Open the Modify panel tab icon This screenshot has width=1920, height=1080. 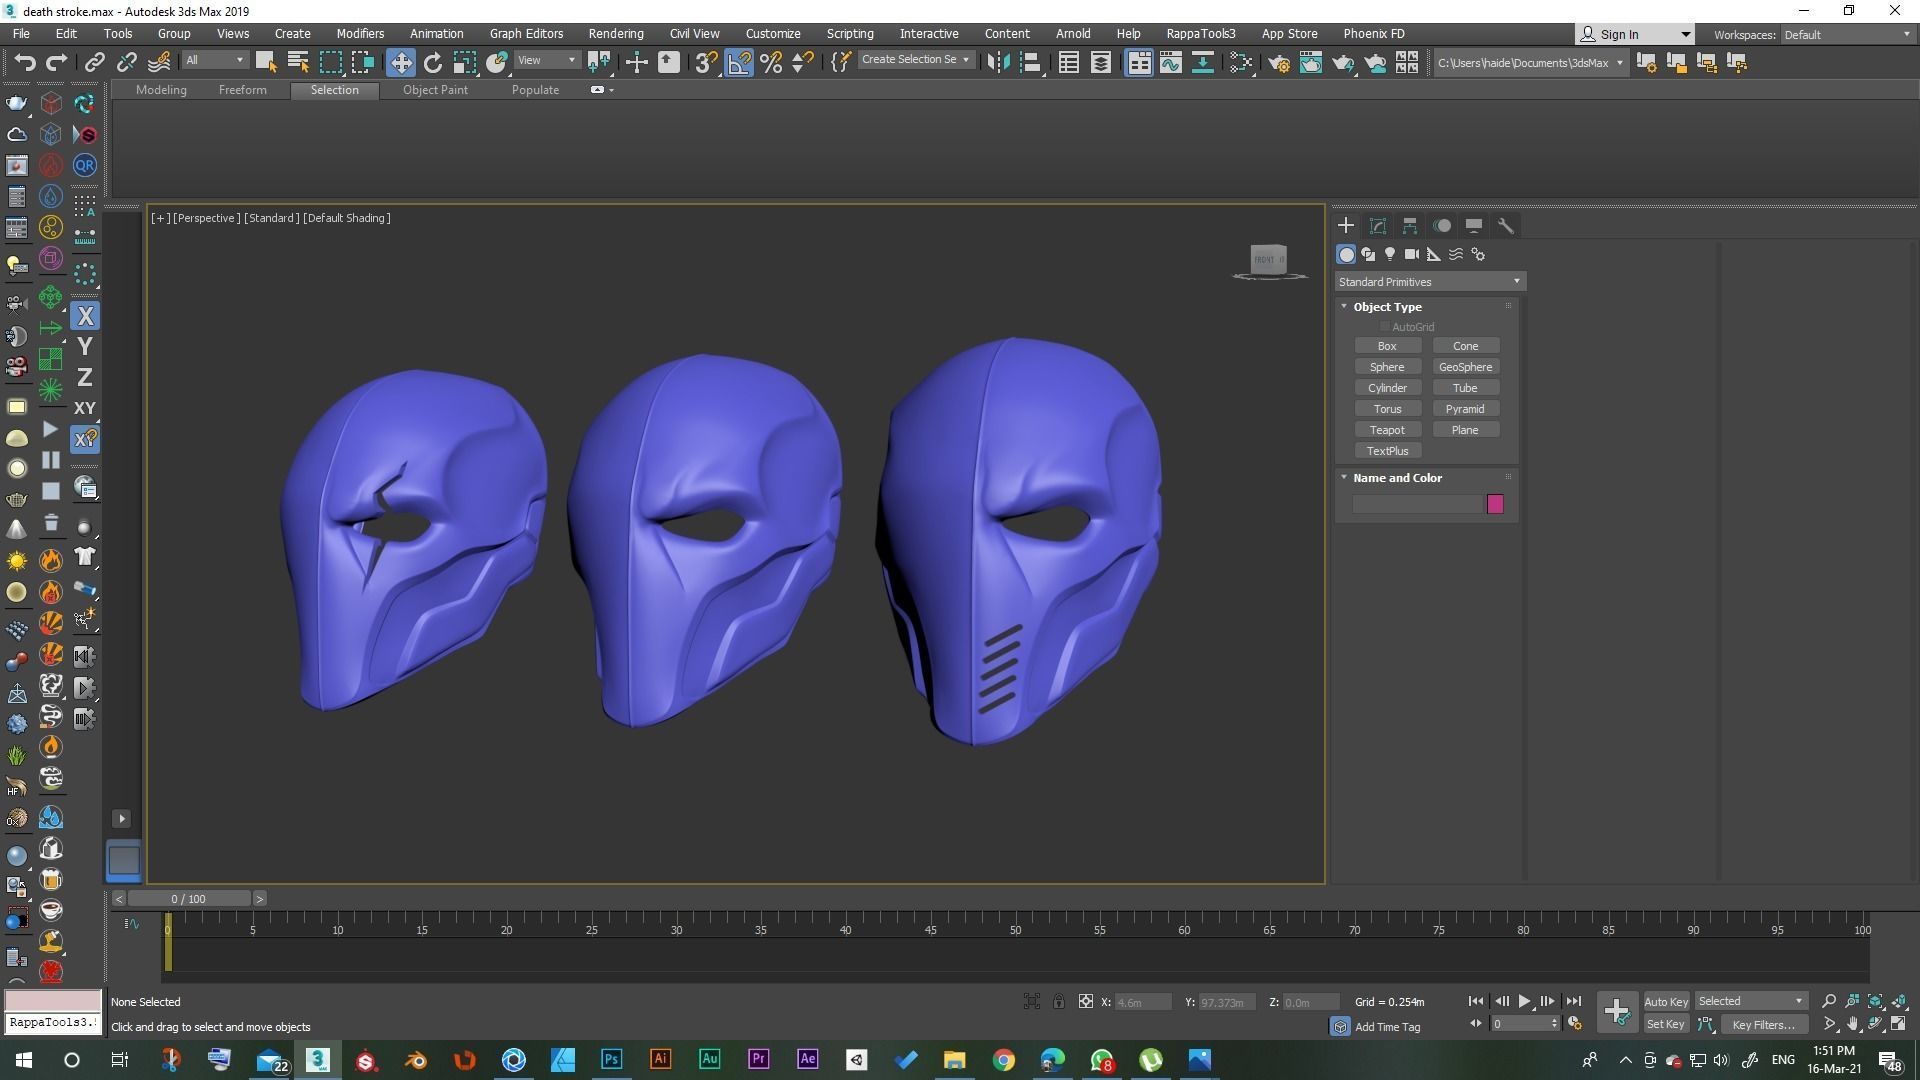point(1378,226)
